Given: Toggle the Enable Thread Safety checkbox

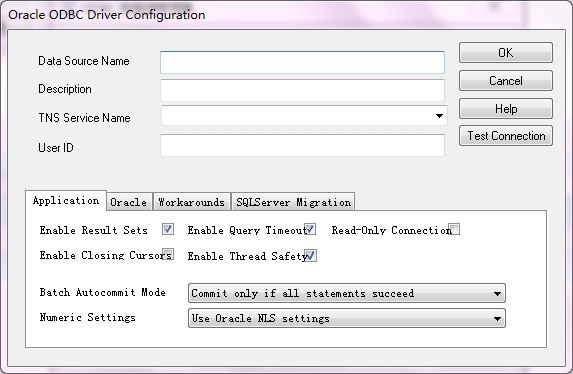Looking at the screenshot, I should [x=311, y=256].
